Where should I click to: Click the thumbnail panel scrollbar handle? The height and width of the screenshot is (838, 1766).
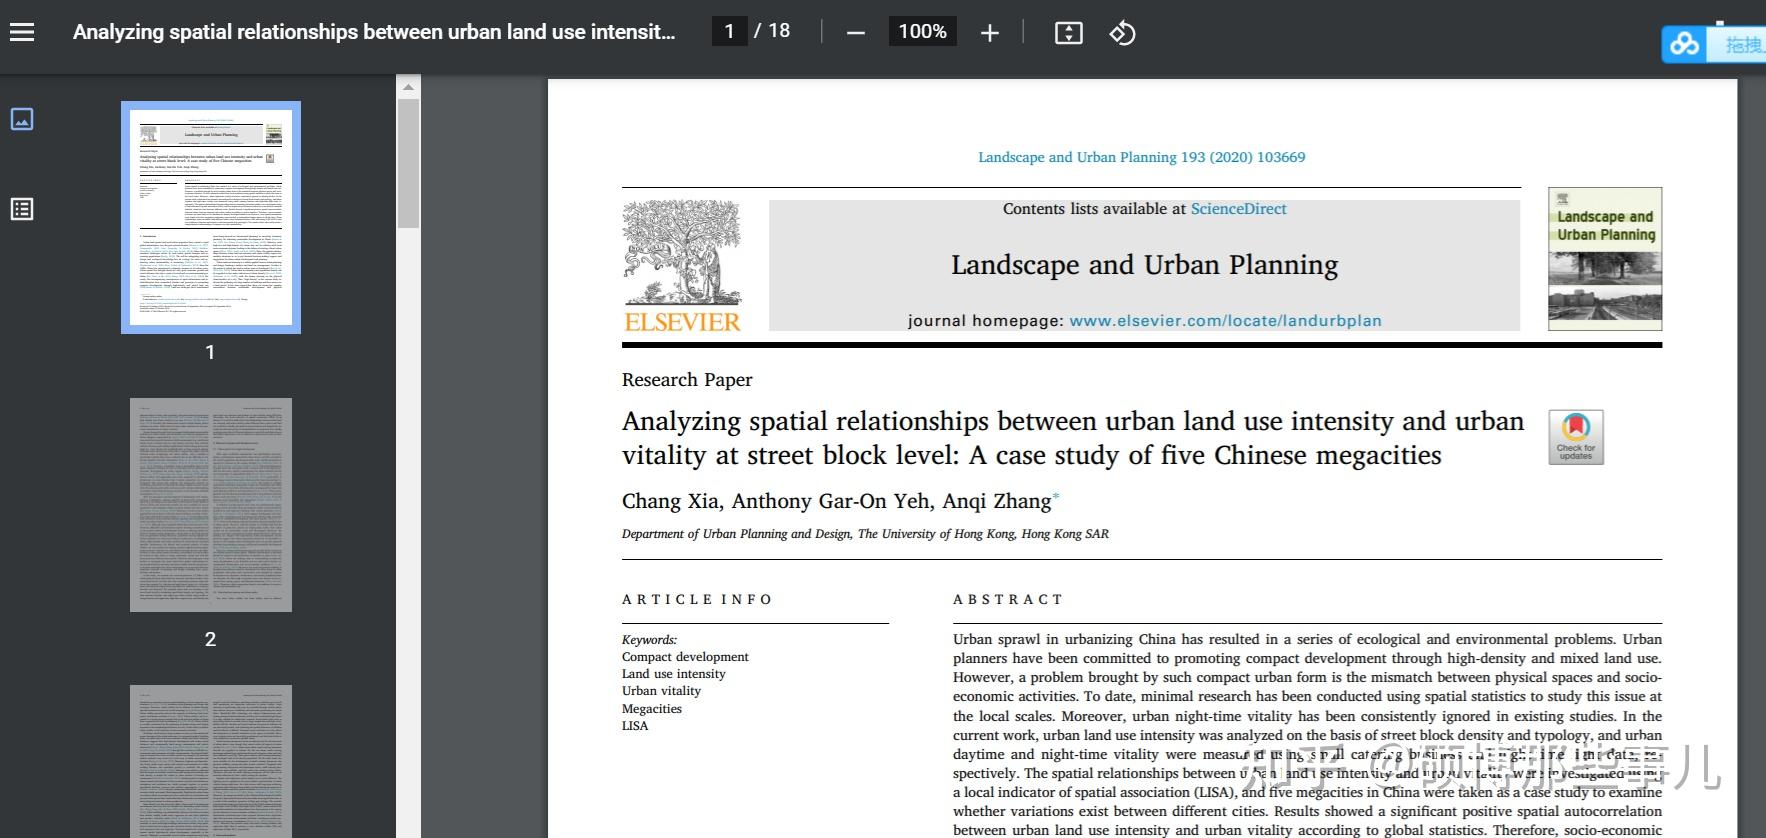pyautogui.click(x=408, y=163)
